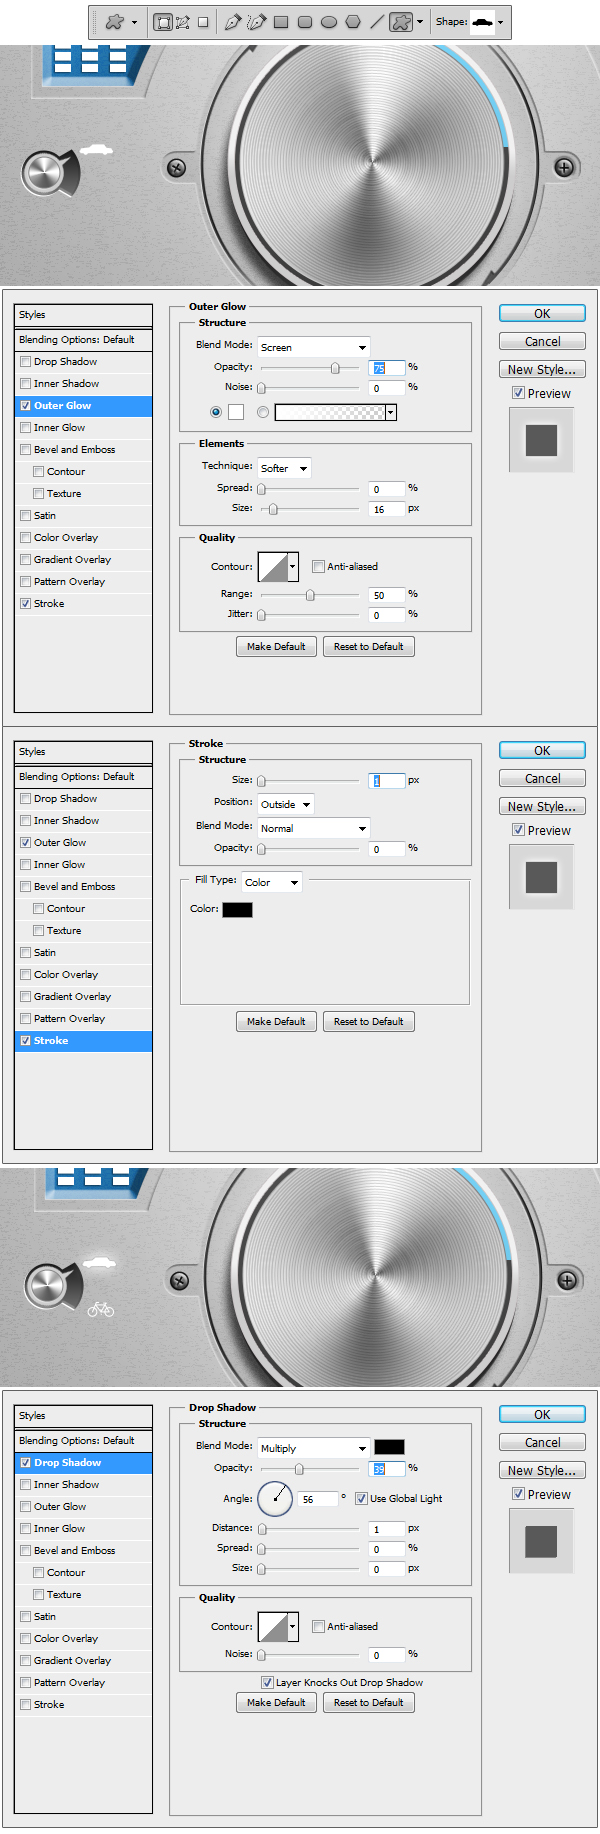Open the Technique dropdown showing Softer
The image size is (600, 1834).
tap(284, 468)
